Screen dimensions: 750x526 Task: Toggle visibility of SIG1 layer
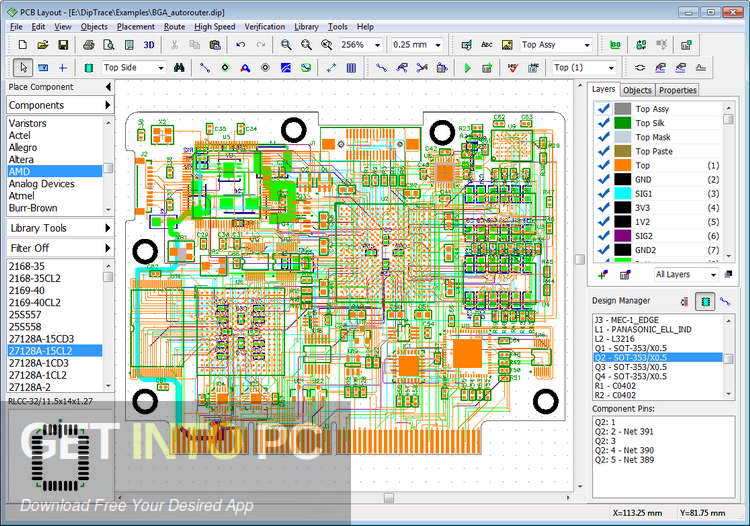[x=604, y=194]
